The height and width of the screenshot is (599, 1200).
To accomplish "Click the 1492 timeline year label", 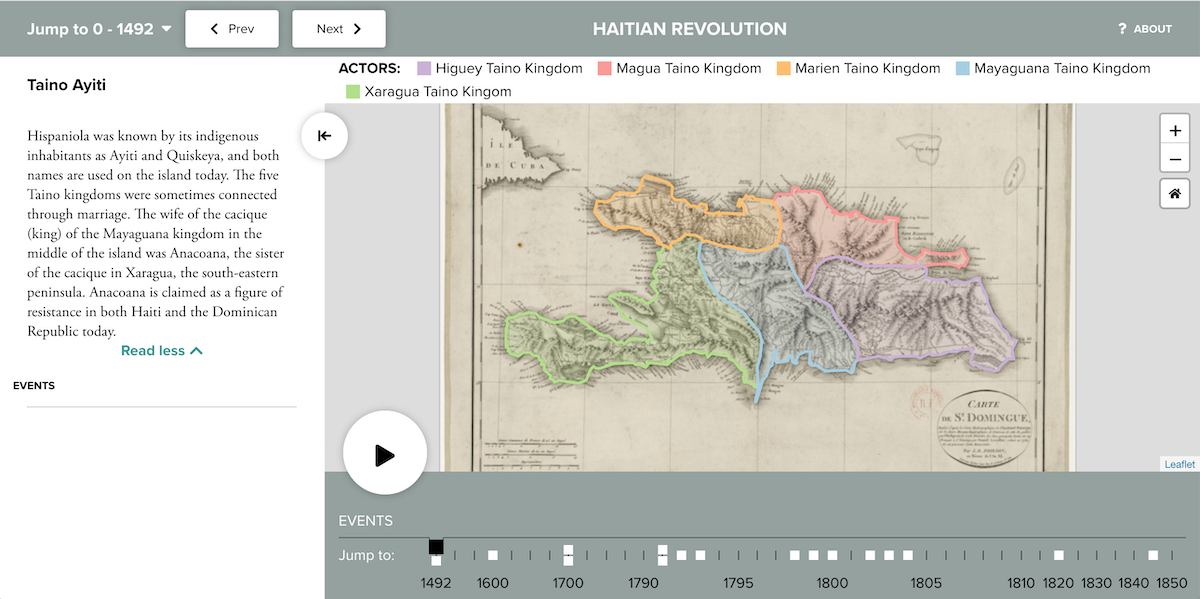I will pyautogui.click(x=436, y=583).
